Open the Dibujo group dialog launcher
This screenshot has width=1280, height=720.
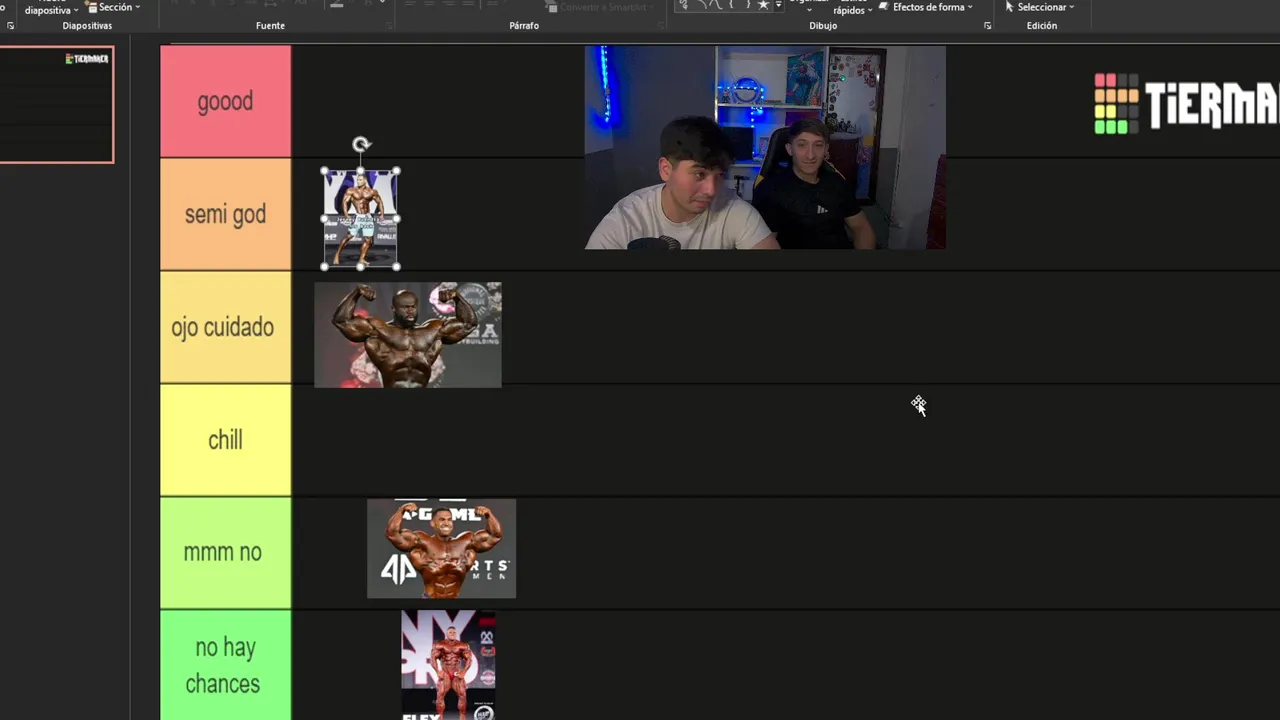988,26
